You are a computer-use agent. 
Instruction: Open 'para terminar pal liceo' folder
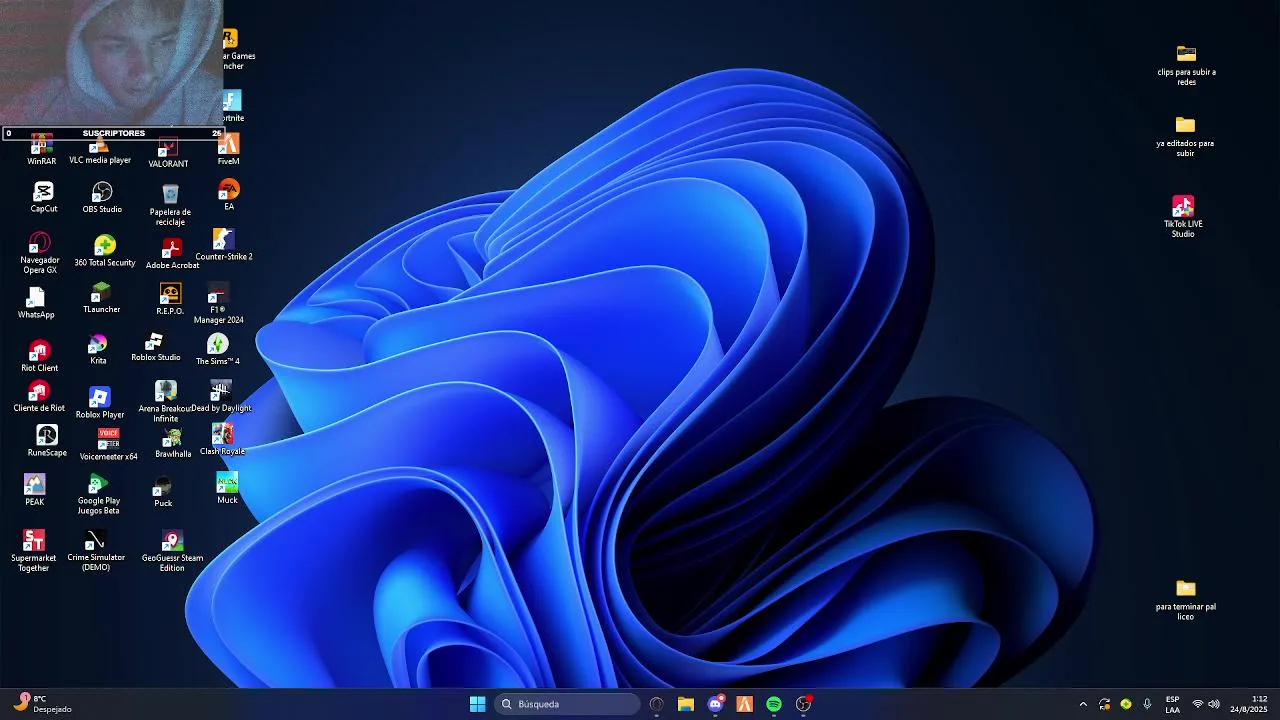click(x=1186, y=600)
